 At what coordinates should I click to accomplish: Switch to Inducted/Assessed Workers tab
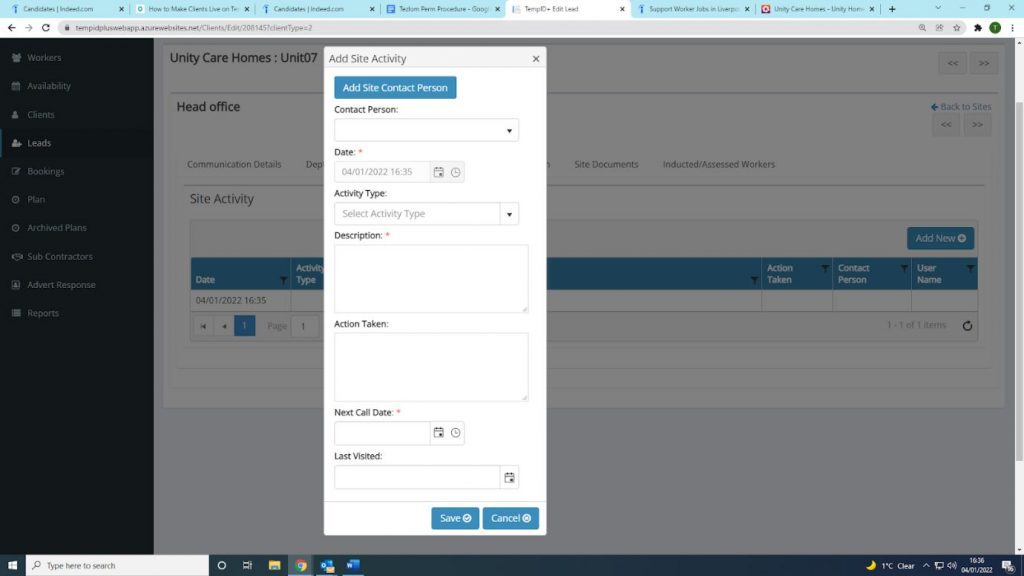point(718,164)
